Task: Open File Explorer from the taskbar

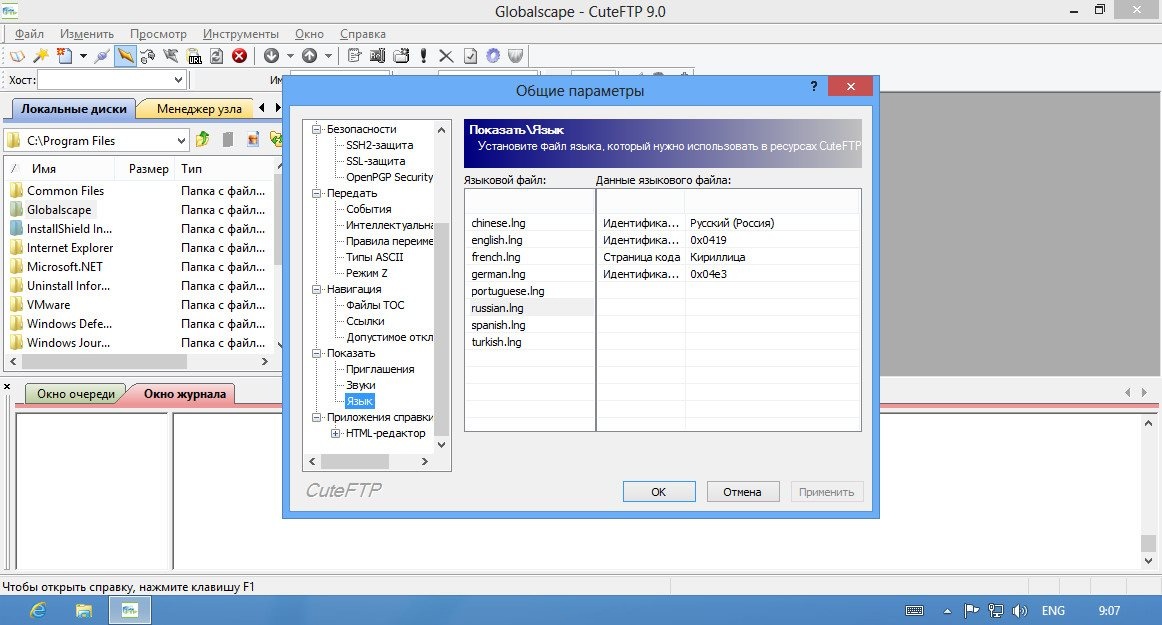Action: [84, 610]
